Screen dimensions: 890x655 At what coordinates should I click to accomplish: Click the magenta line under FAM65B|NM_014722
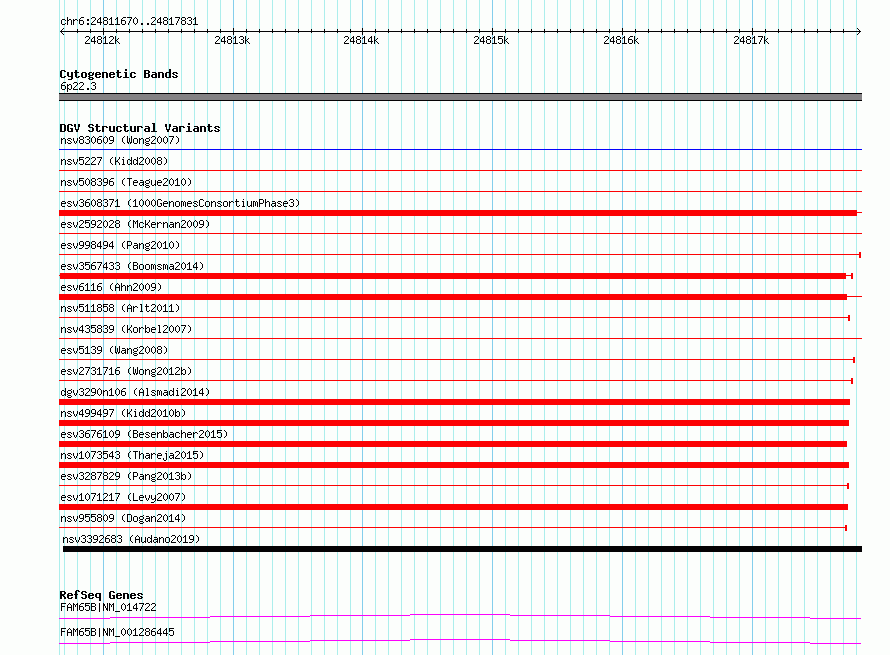click(460, 616)
